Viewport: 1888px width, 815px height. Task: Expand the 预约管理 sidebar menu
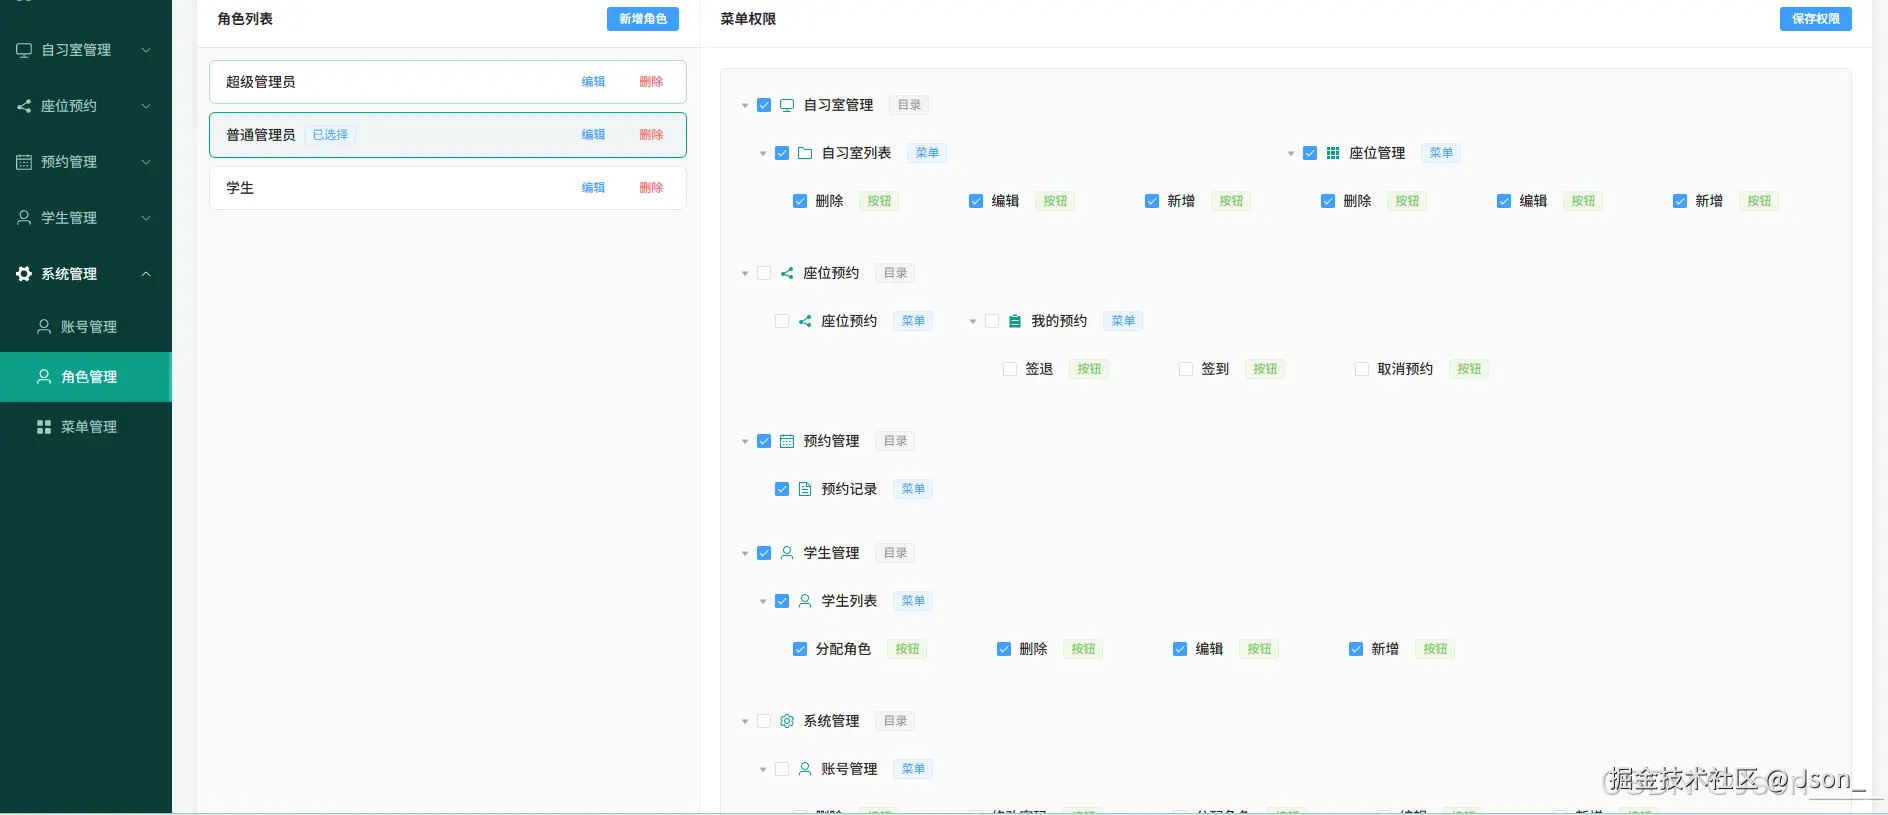tap(86, 162)
